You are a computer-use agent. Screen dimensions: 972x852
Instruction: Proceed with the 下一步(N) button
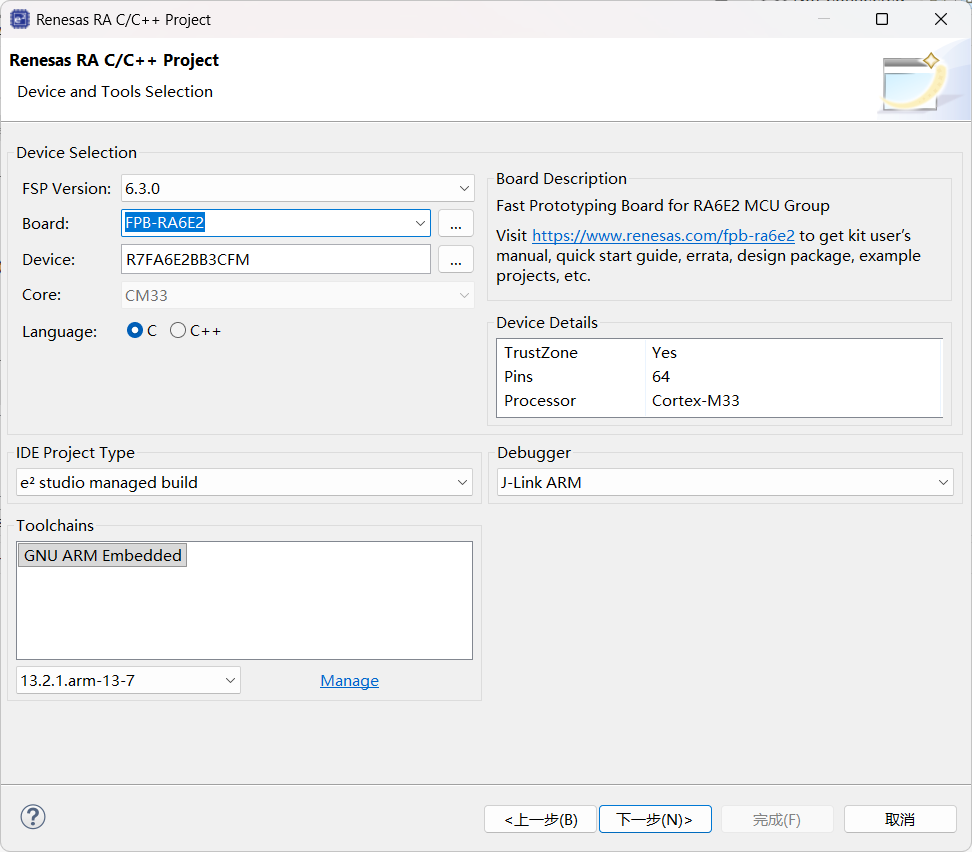coord(655,819)
